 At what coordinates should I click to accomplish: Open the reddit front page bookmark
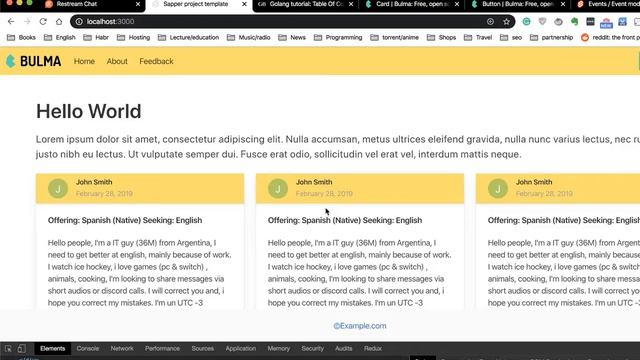point(610,38)
